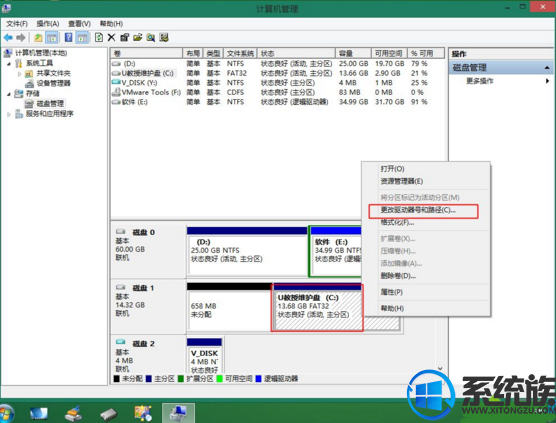The width and height of the screenshot is (556, 423).
Task: Open the 帮助(H) menu
Action: 111,24
